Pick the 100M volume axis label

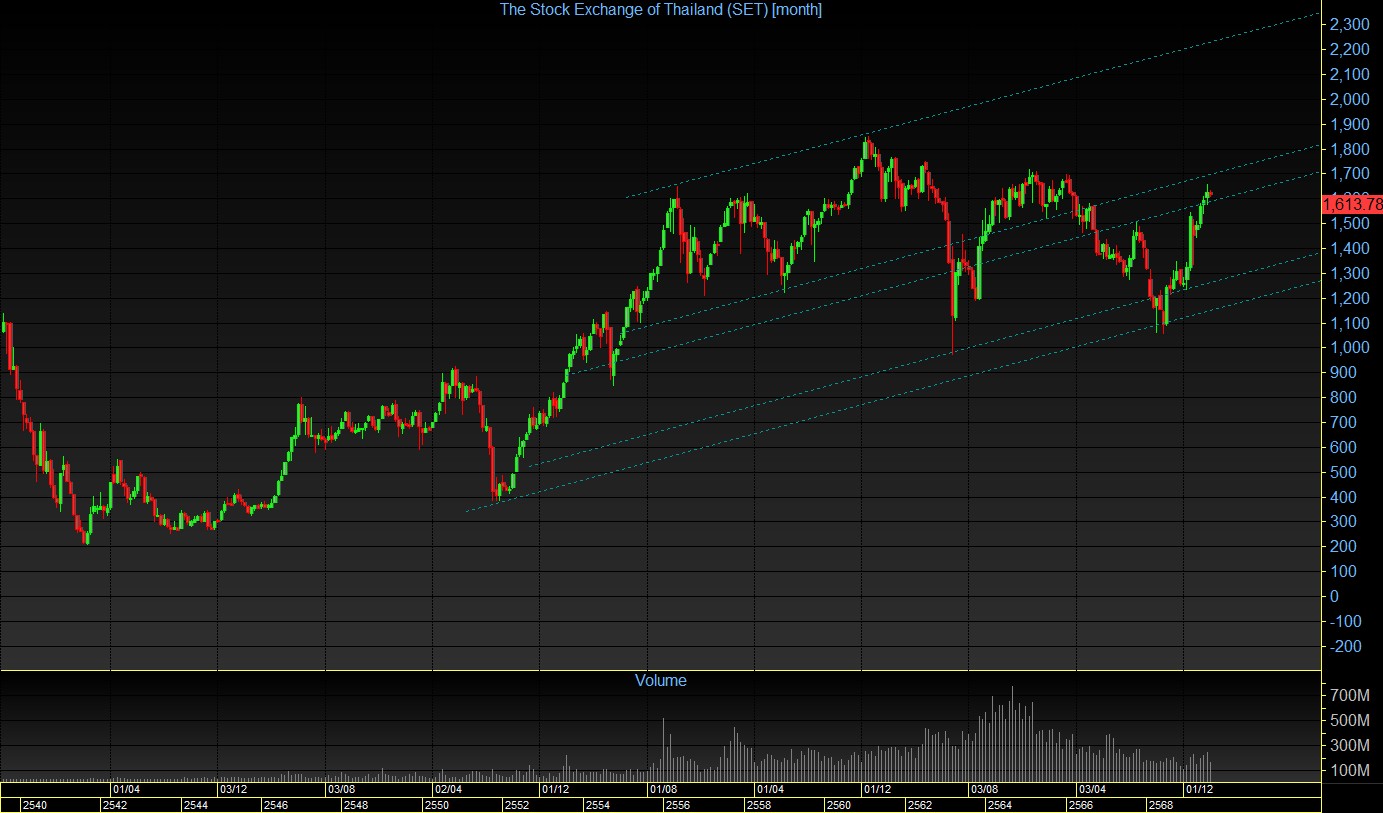[x=1348, y=770]
